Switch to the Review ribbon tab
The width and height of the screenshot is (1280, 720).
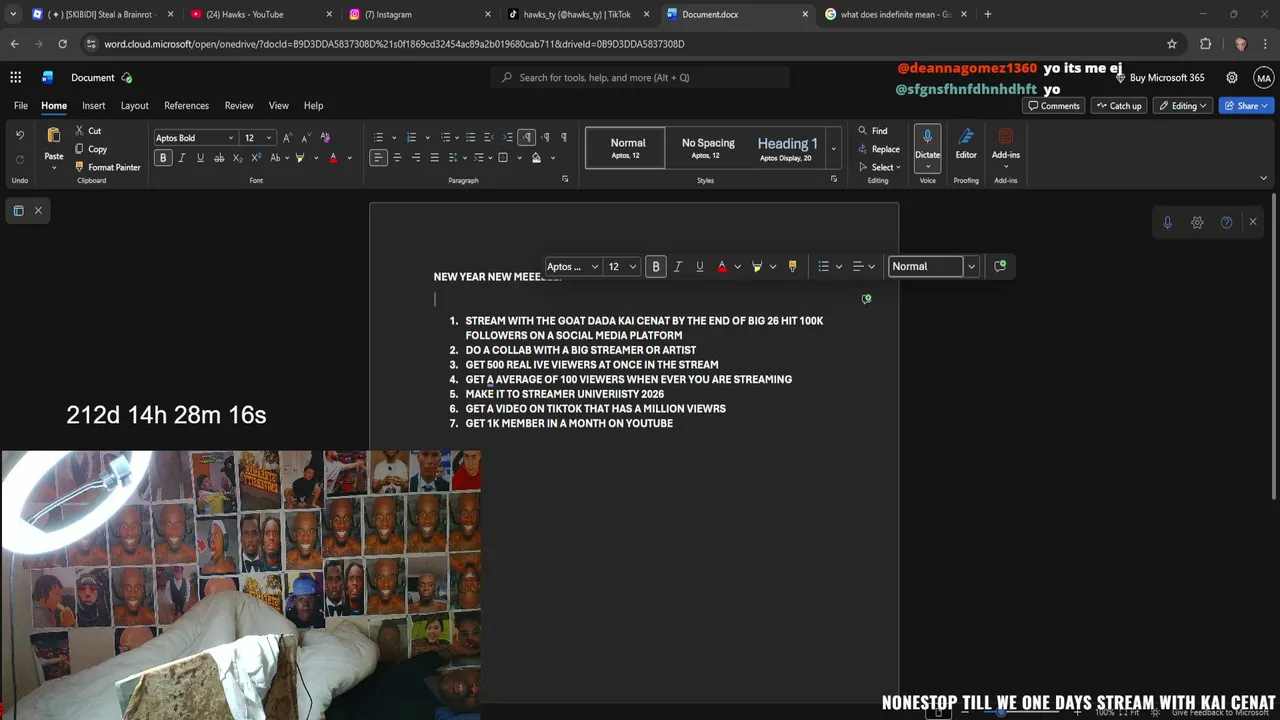[239, 105]
